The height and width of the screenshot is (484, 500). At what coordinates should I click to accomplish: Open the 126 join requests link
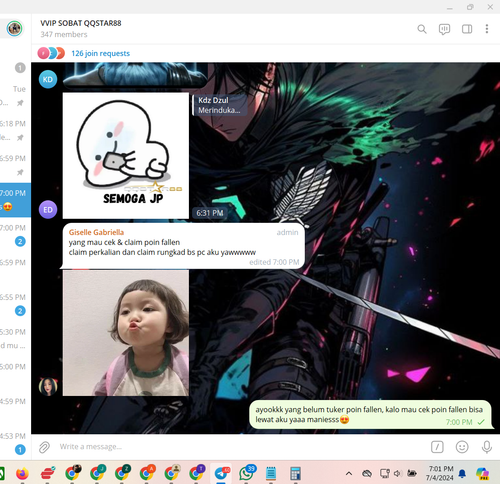click(101, 53)
